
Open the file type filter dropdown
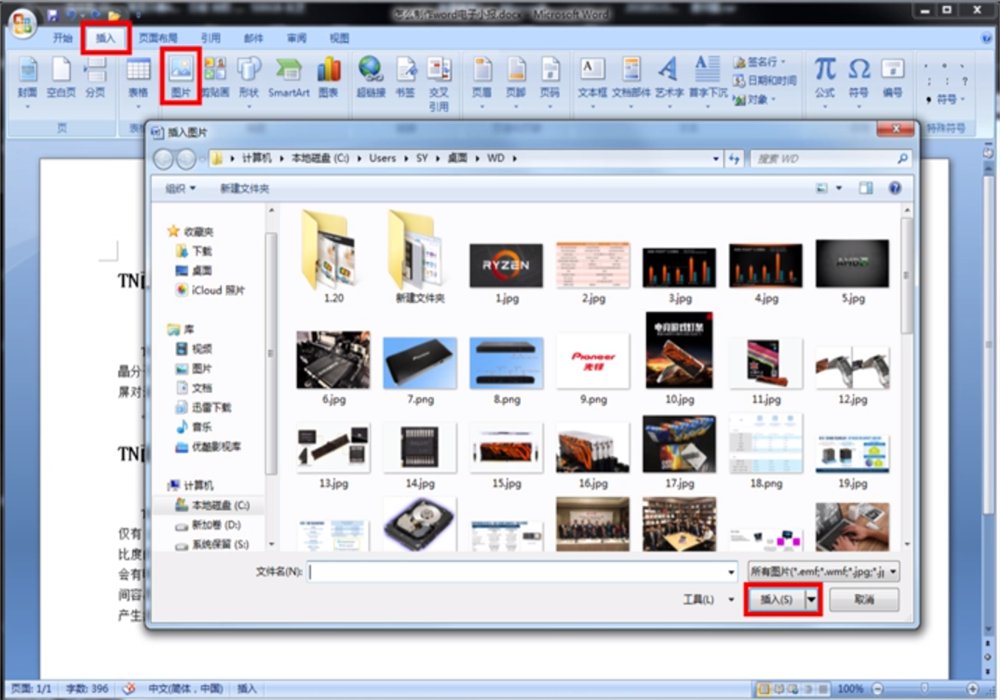coord(824,571)
